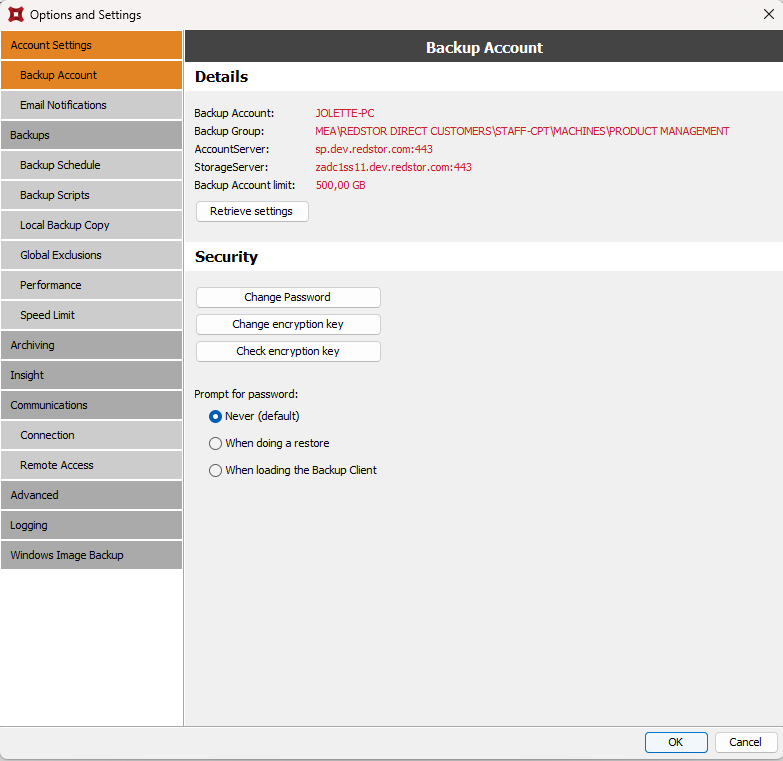
Task: Close the Options and Settings dialog
Action: click(769, 14)
